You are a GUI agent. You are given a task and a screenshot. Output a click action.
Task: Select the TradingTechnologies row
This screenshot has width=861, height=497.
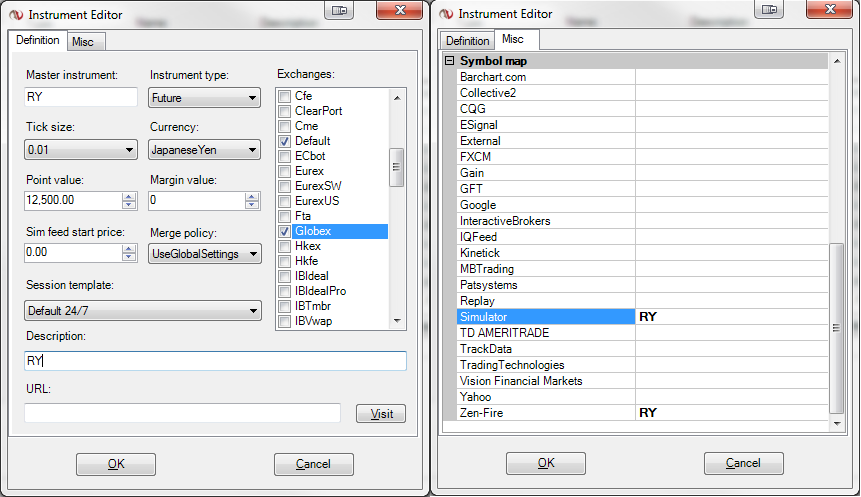pyautogui.click(x=642, y=365)
